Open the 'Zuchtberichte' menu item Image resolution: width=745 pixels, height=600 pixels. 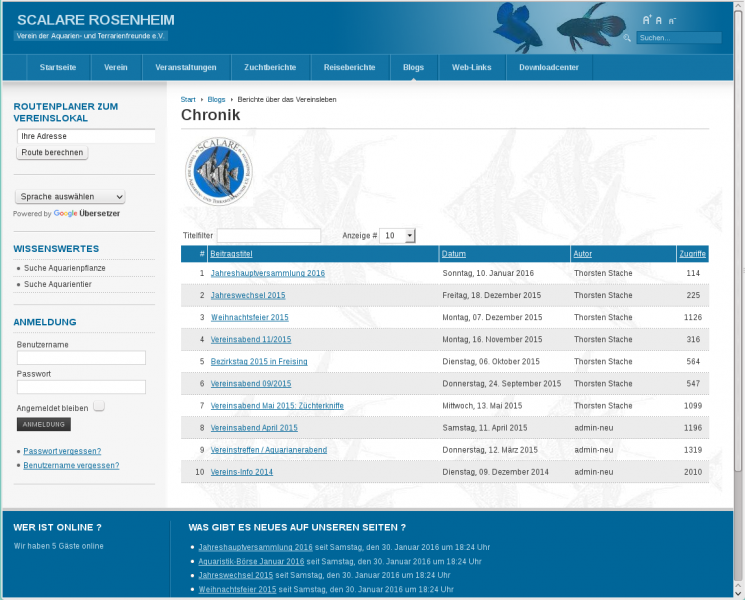point(270,68)
